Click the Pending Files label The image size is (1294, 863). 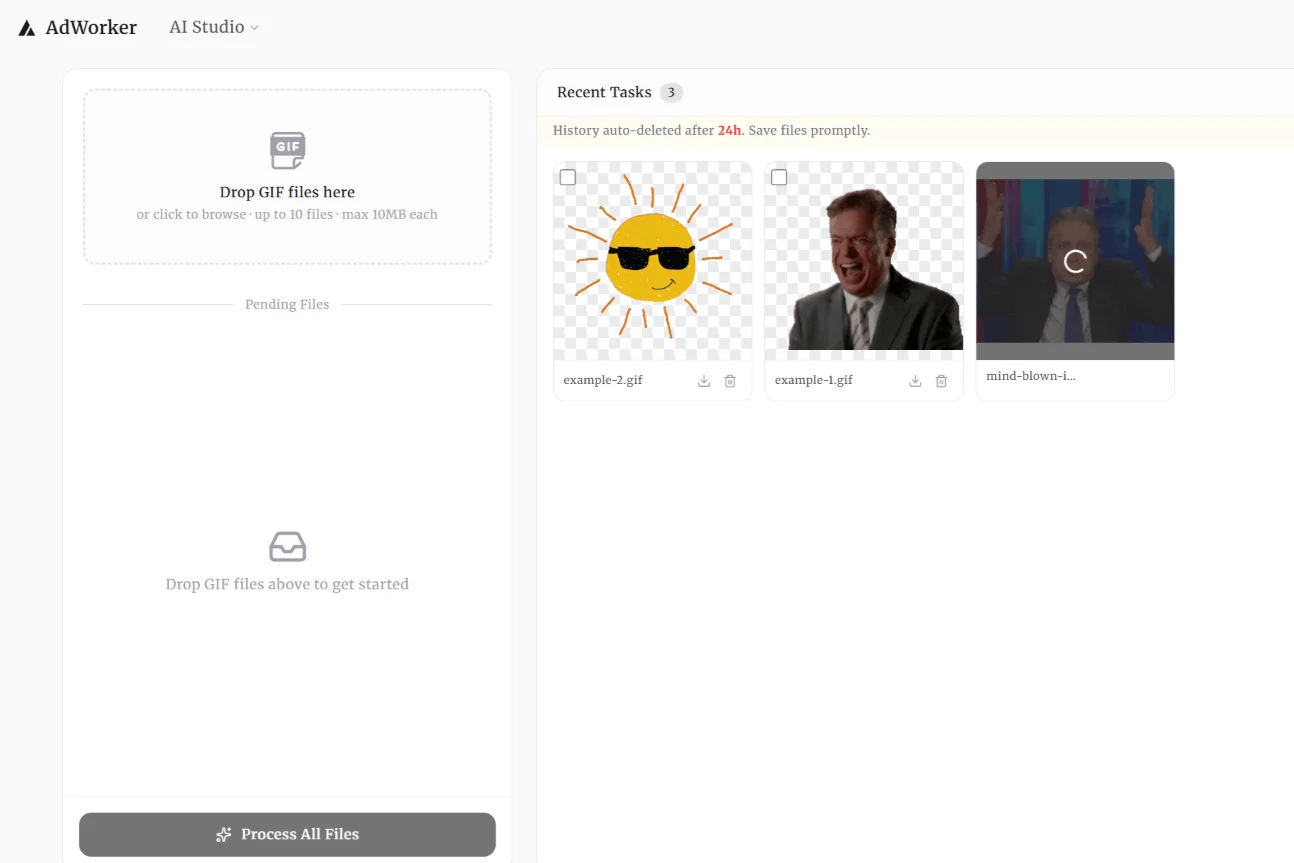click(x=287, y=304)
